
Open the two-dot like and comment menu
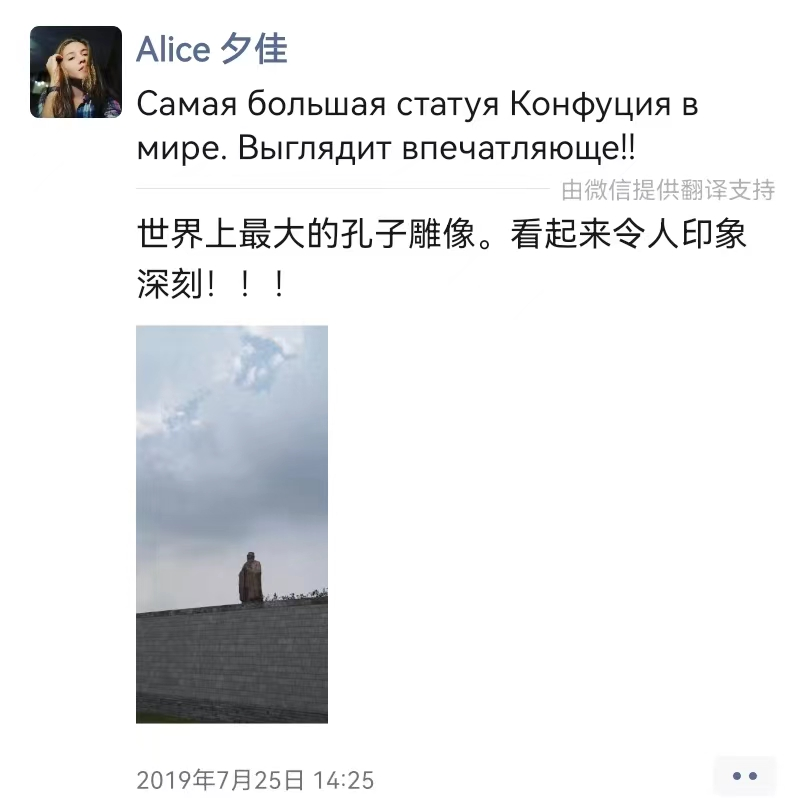click(744, 776)
